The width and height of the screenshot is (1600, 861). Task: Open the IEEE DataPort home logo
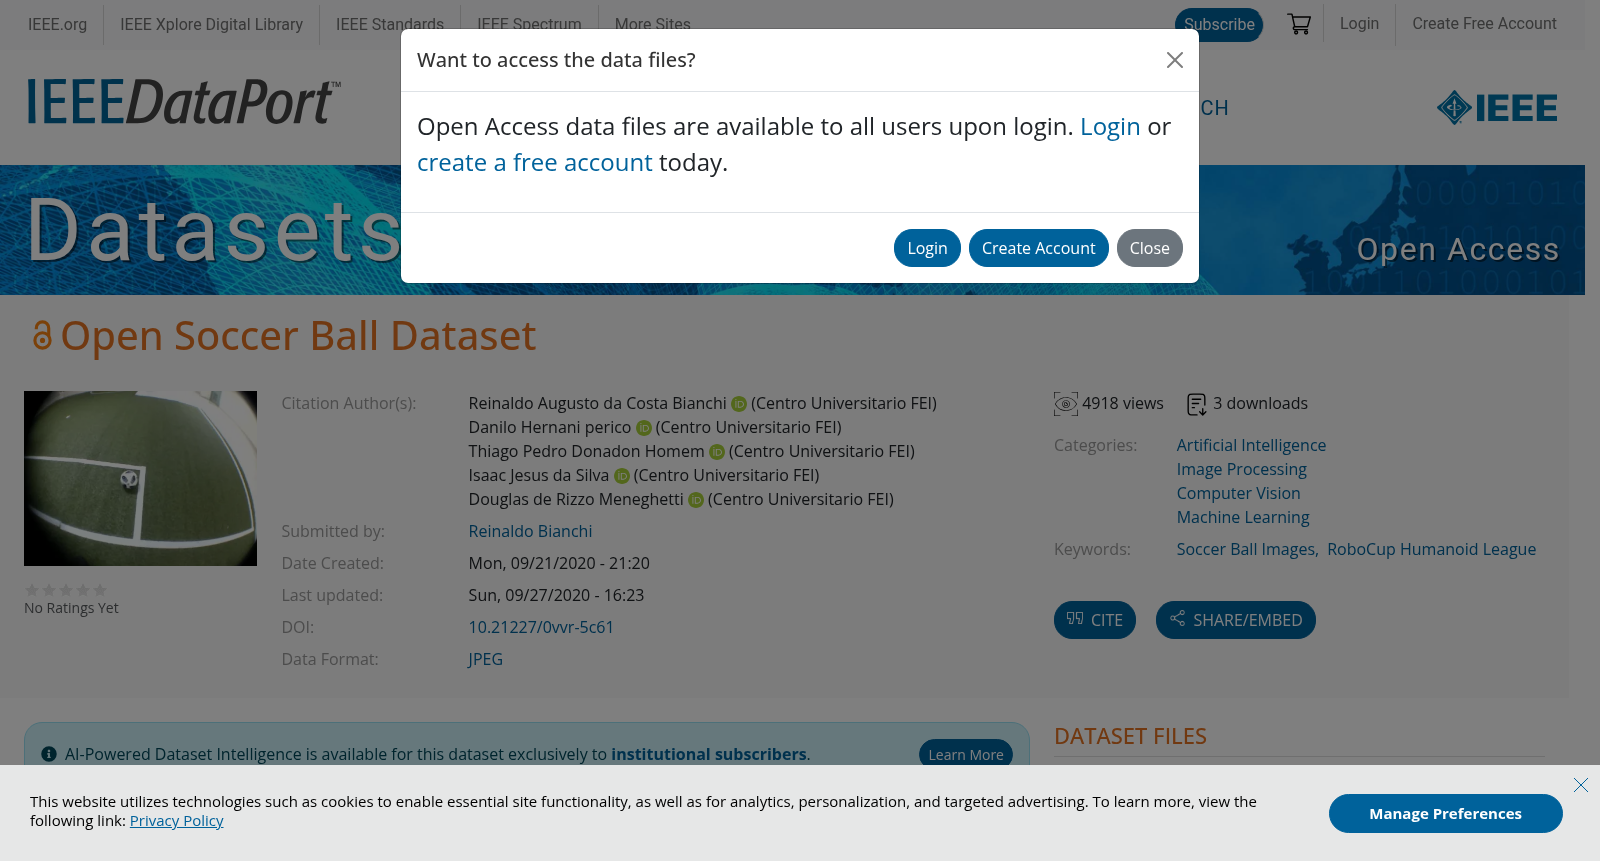[x=184, y=102]
